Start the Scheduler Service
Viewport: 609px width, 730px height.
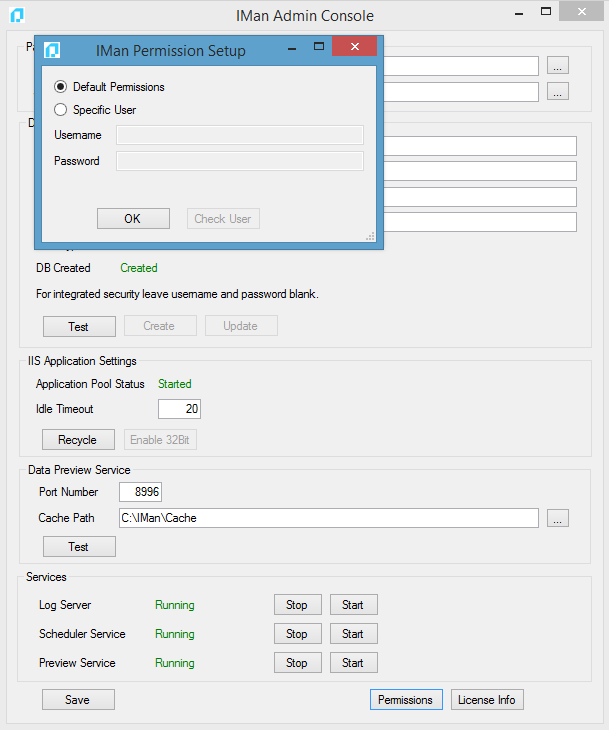(x=353, y=634)
